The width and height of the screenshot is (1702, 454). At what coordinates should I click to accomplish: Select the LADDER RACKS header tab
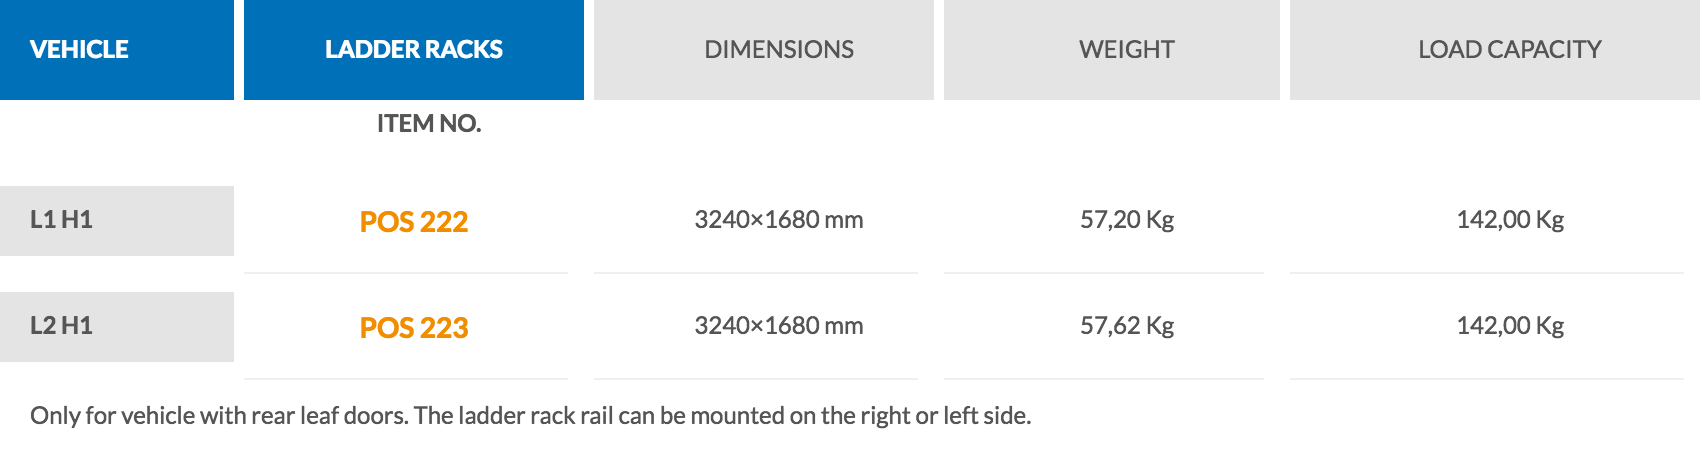point(413,49)
